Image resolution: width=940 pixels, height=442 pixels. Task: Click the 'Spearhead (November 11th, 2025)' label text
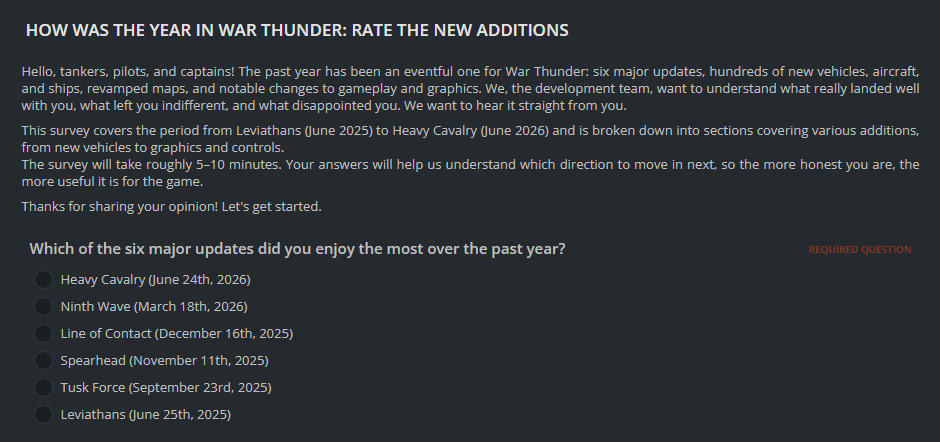[x=164, y=360]
